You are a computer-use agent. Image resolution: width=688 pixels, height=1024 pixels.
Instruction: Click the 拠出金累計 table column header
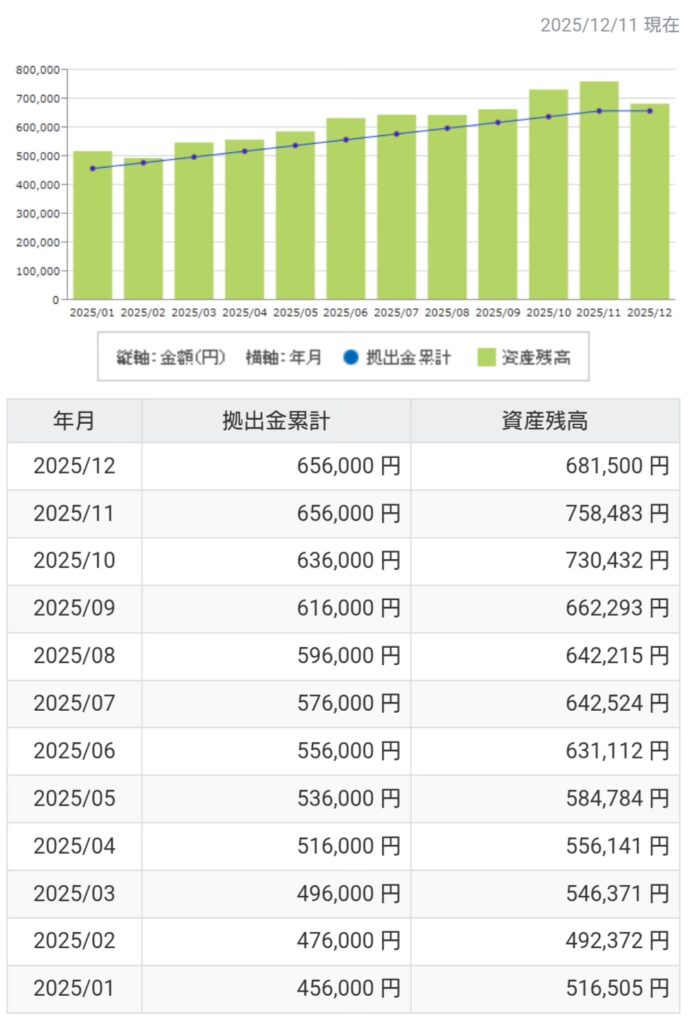[x=276, y=421]
